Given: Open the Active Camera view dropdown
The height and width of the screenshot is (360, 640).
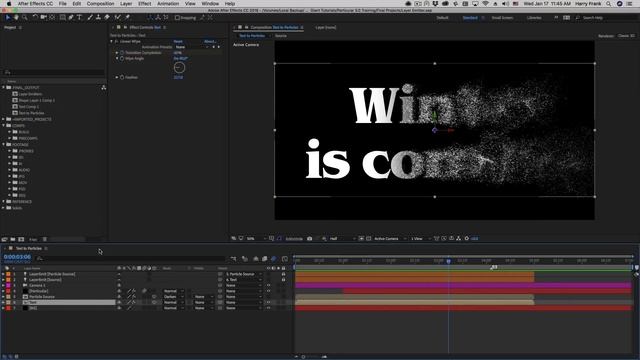Looking at the screenshot, I should [390, 238].
